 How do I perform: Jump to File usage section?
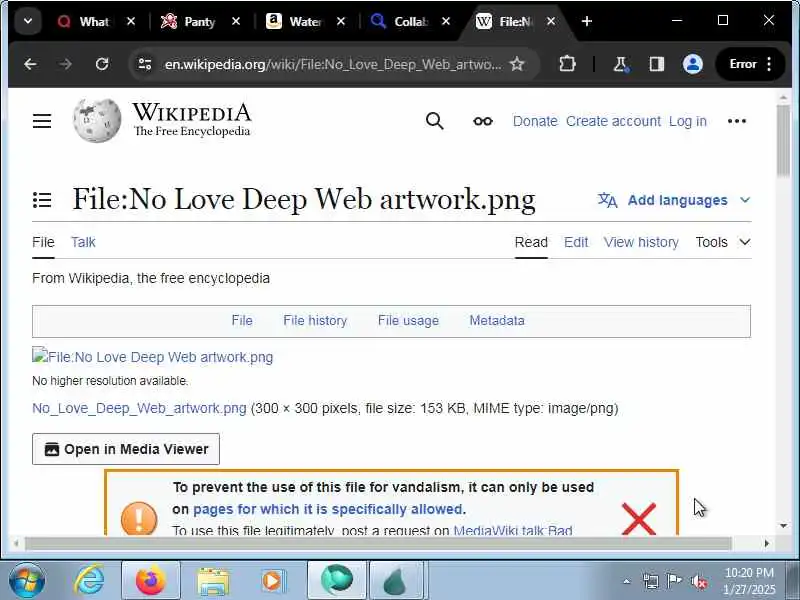pyautogui.click(x=408, y=320)
